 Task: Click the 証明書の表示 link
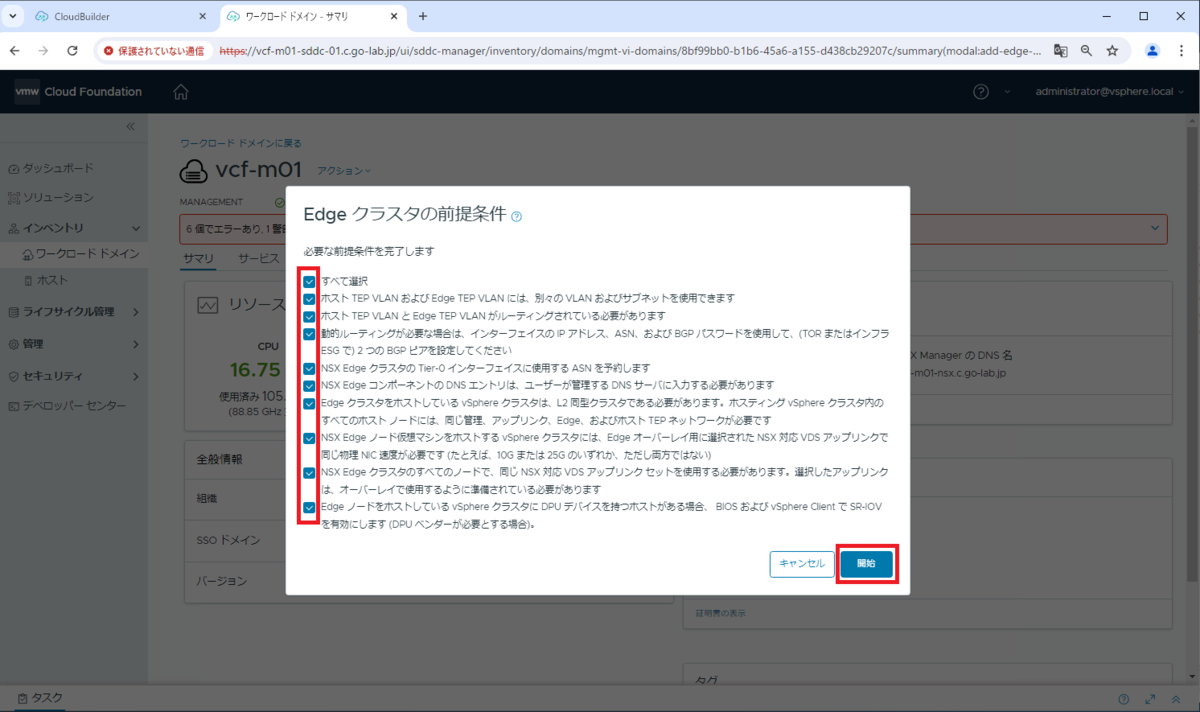(720, 613)
